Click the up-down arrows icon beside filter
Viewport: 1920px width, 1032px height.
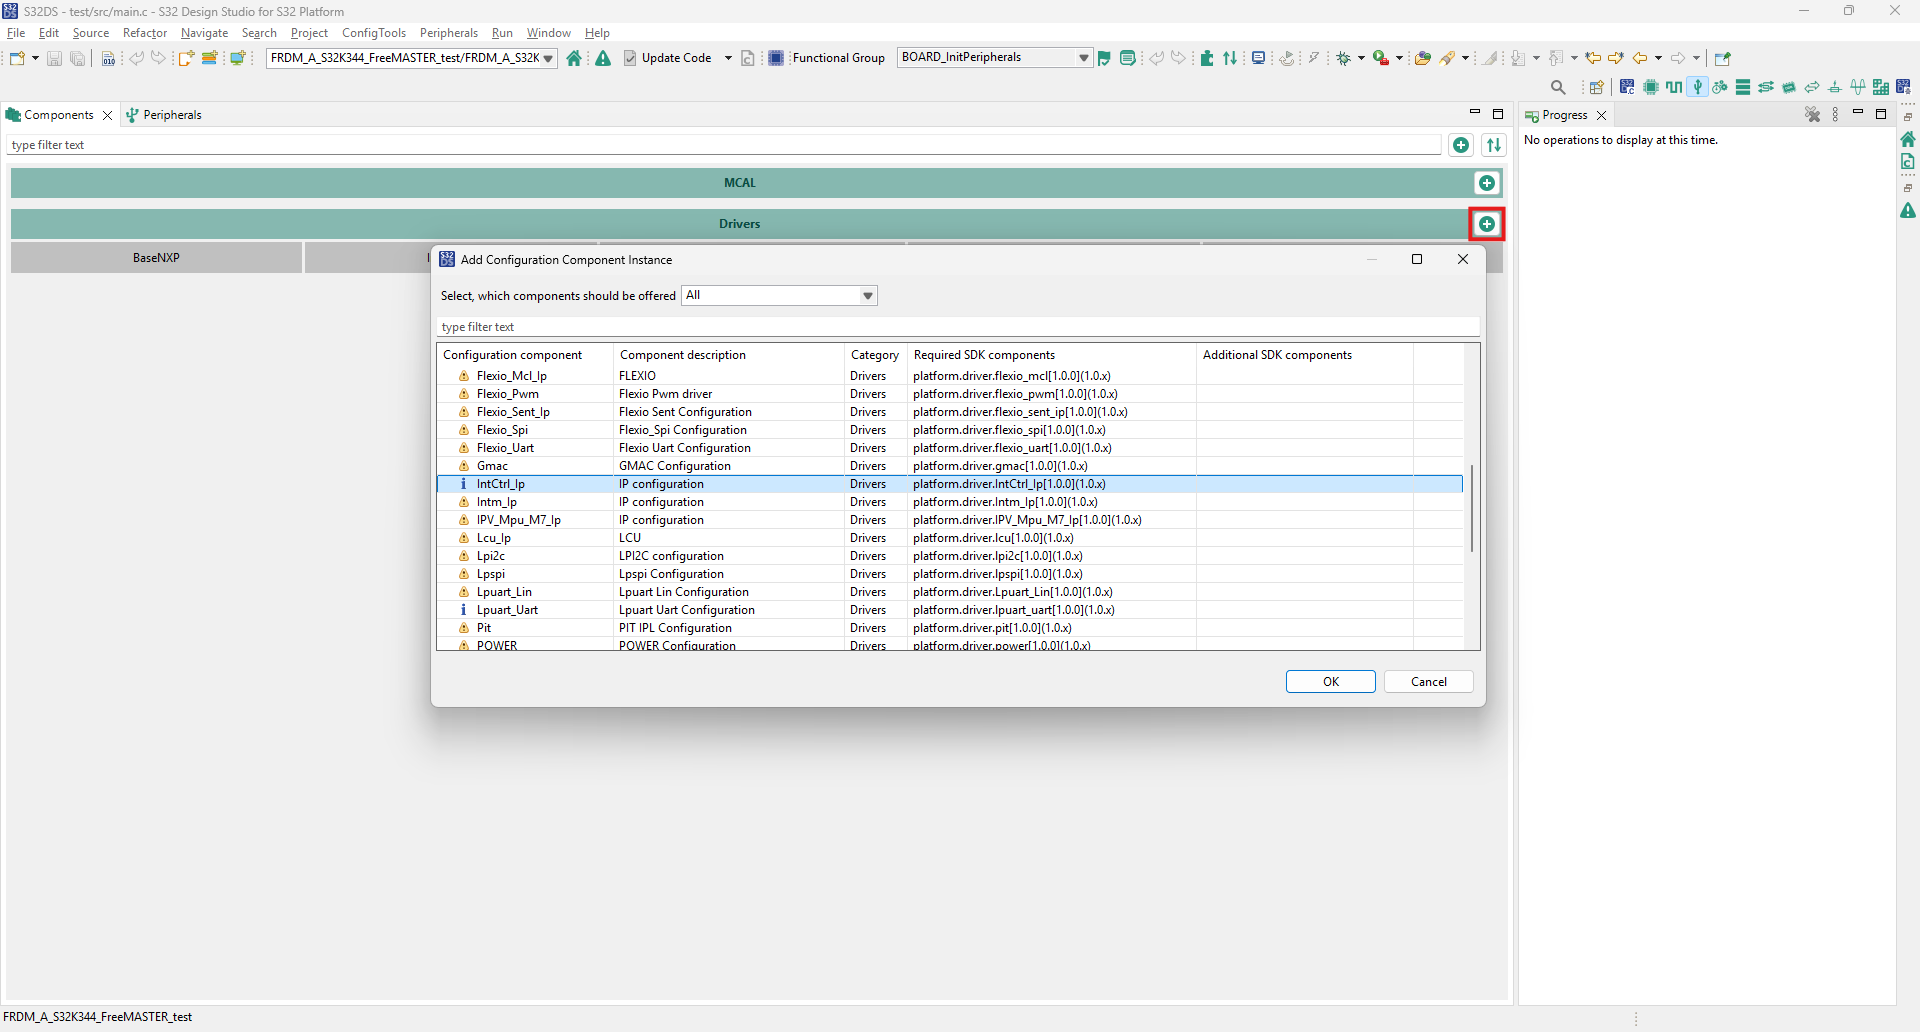point(1494,145)
